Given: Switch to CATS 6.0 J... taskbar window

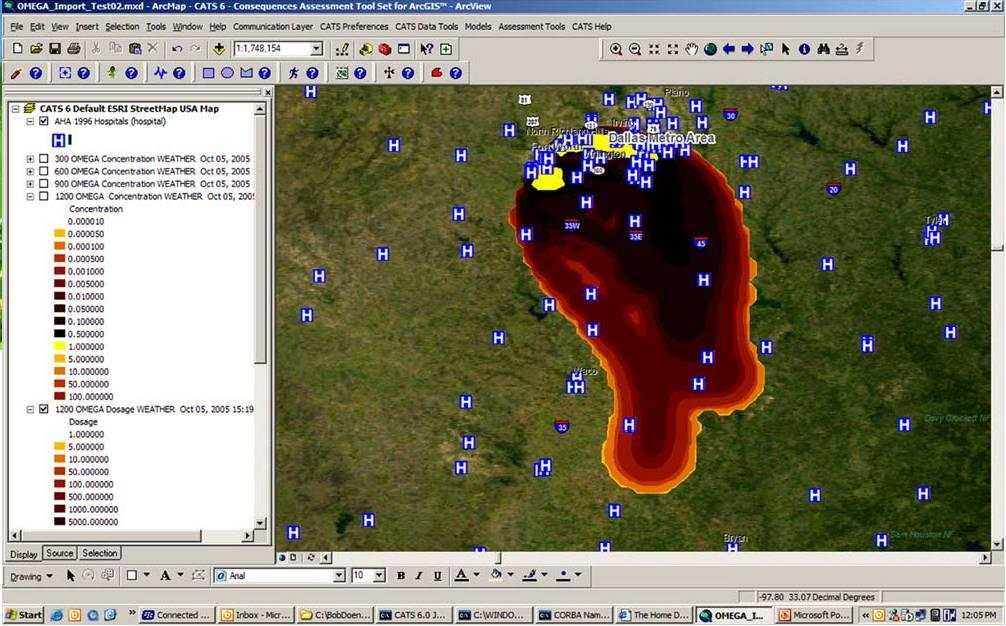Looking at the screenshot, I should (x=414, y=615).
